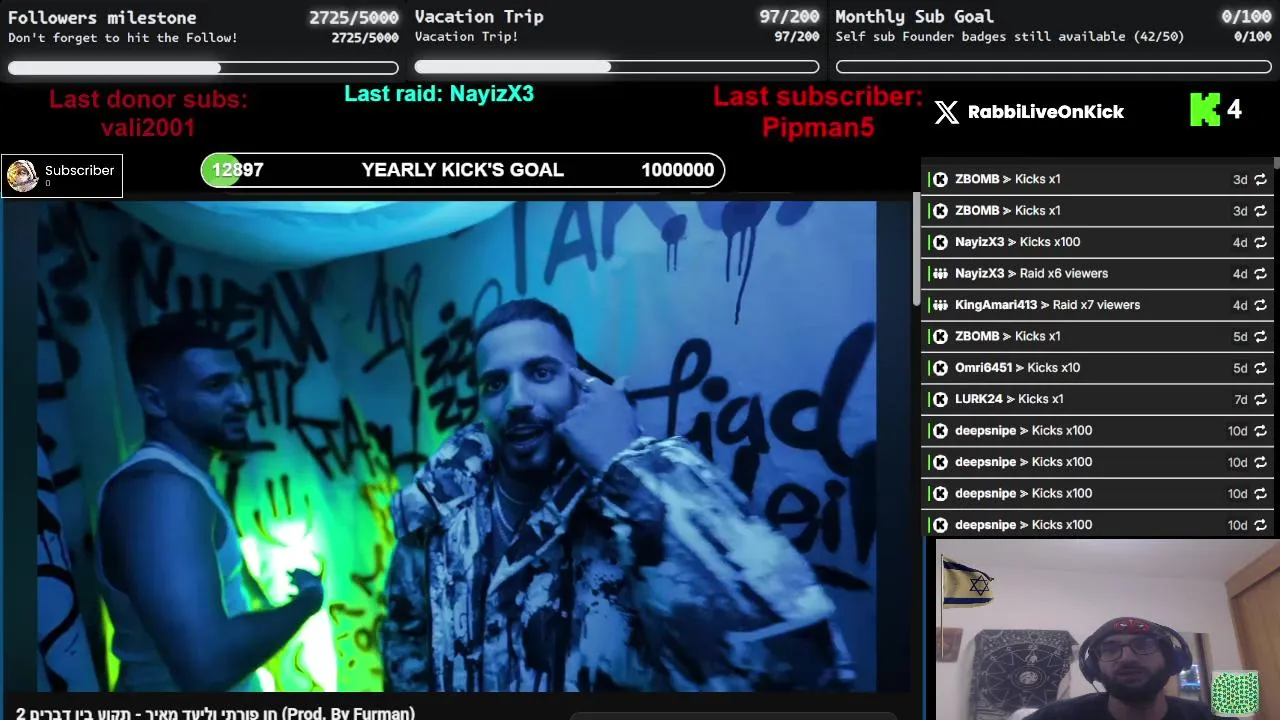The height and width of the screenshot is (720, 1280).
Task: Click the Vacation Trip progress bar
Action: tap(617, 67)
